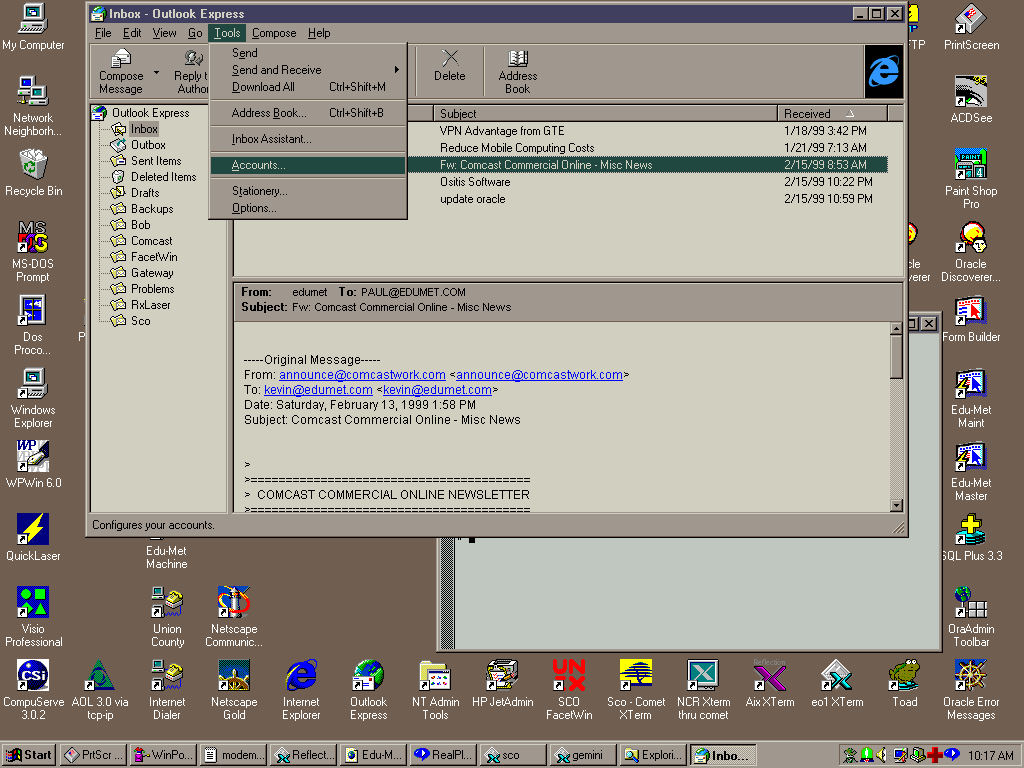The height and width of the screenshot is (768, 1024).
Task: Switch to the Reflect... taskbar button
Action: (x=303, y=755)
